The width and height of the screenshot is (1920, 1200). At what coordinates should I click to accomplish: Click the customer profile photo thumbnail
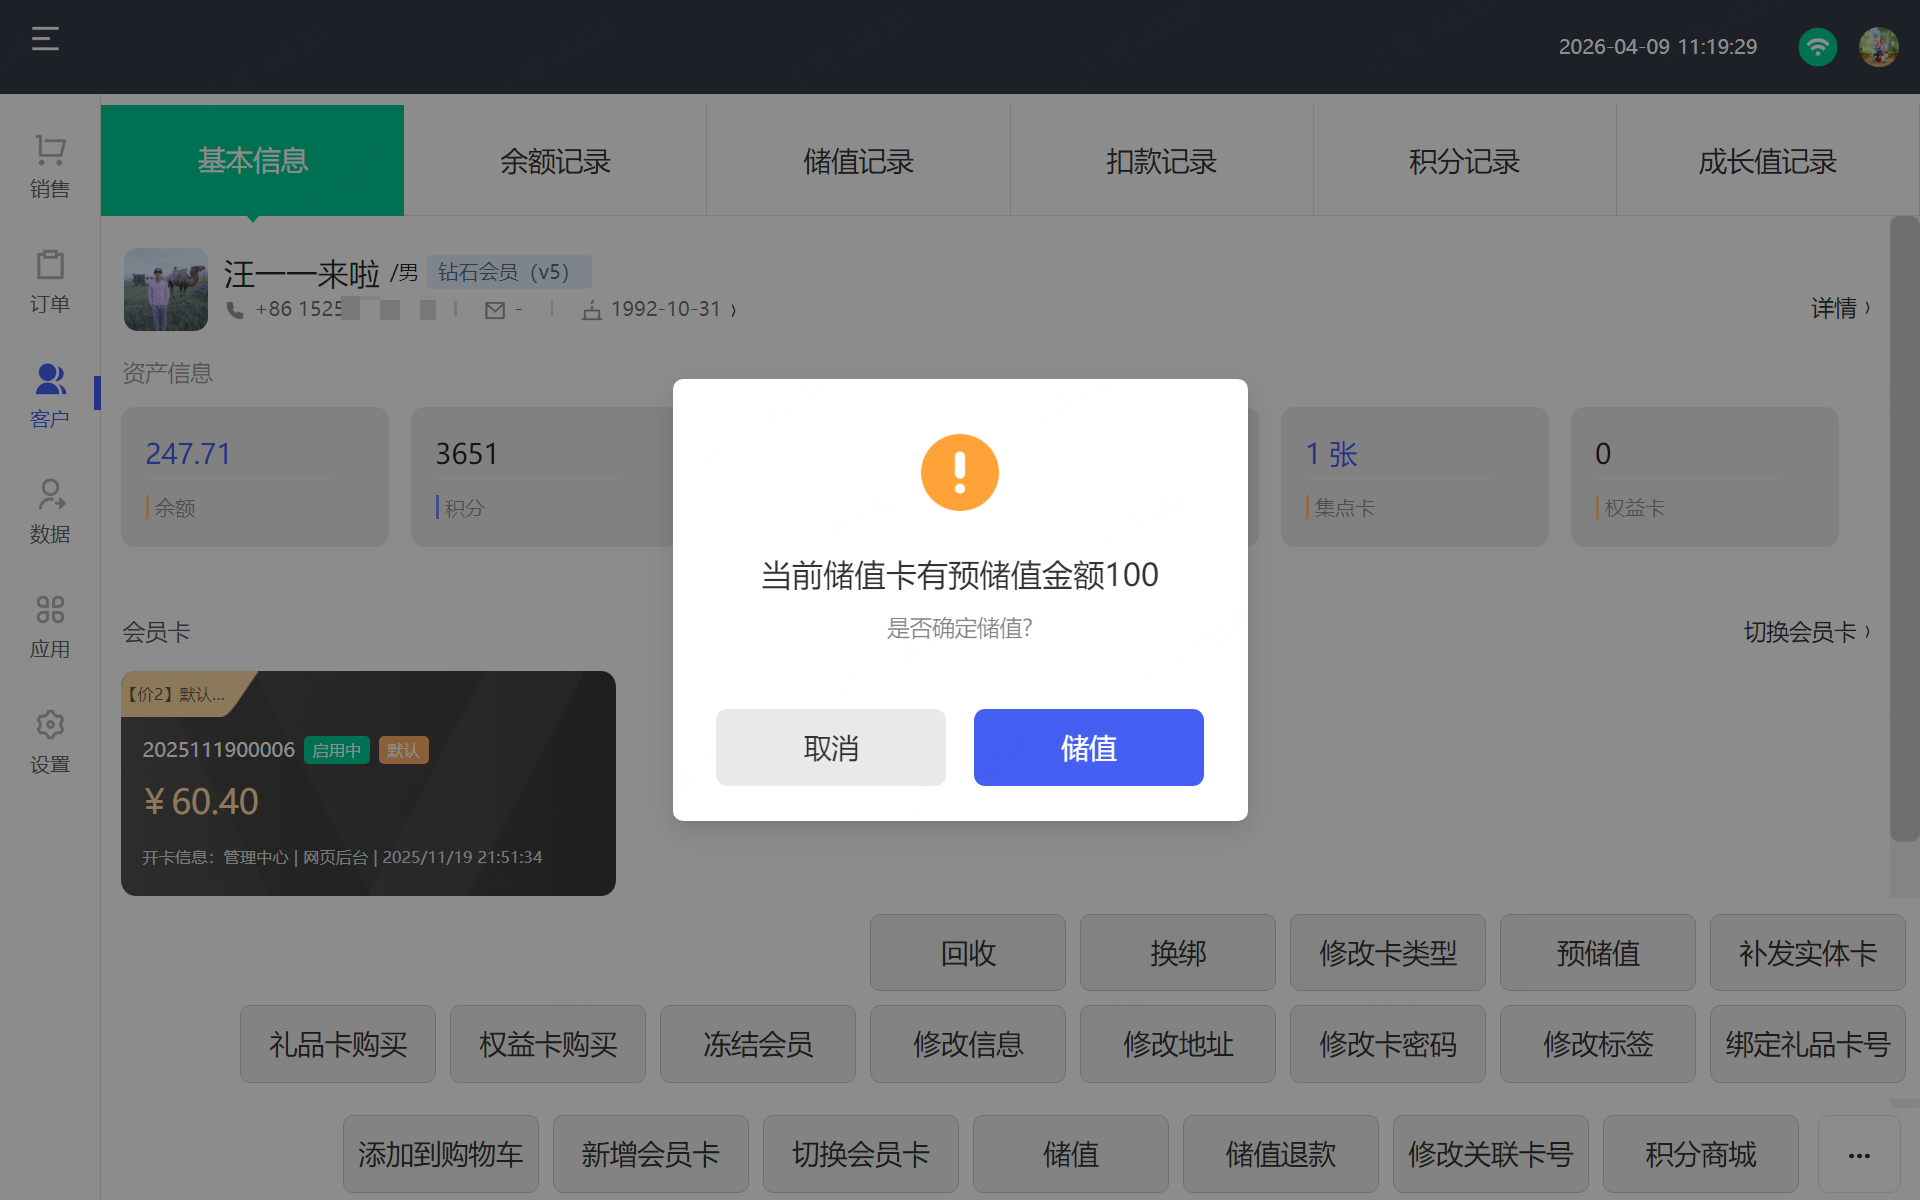point(166,289)
